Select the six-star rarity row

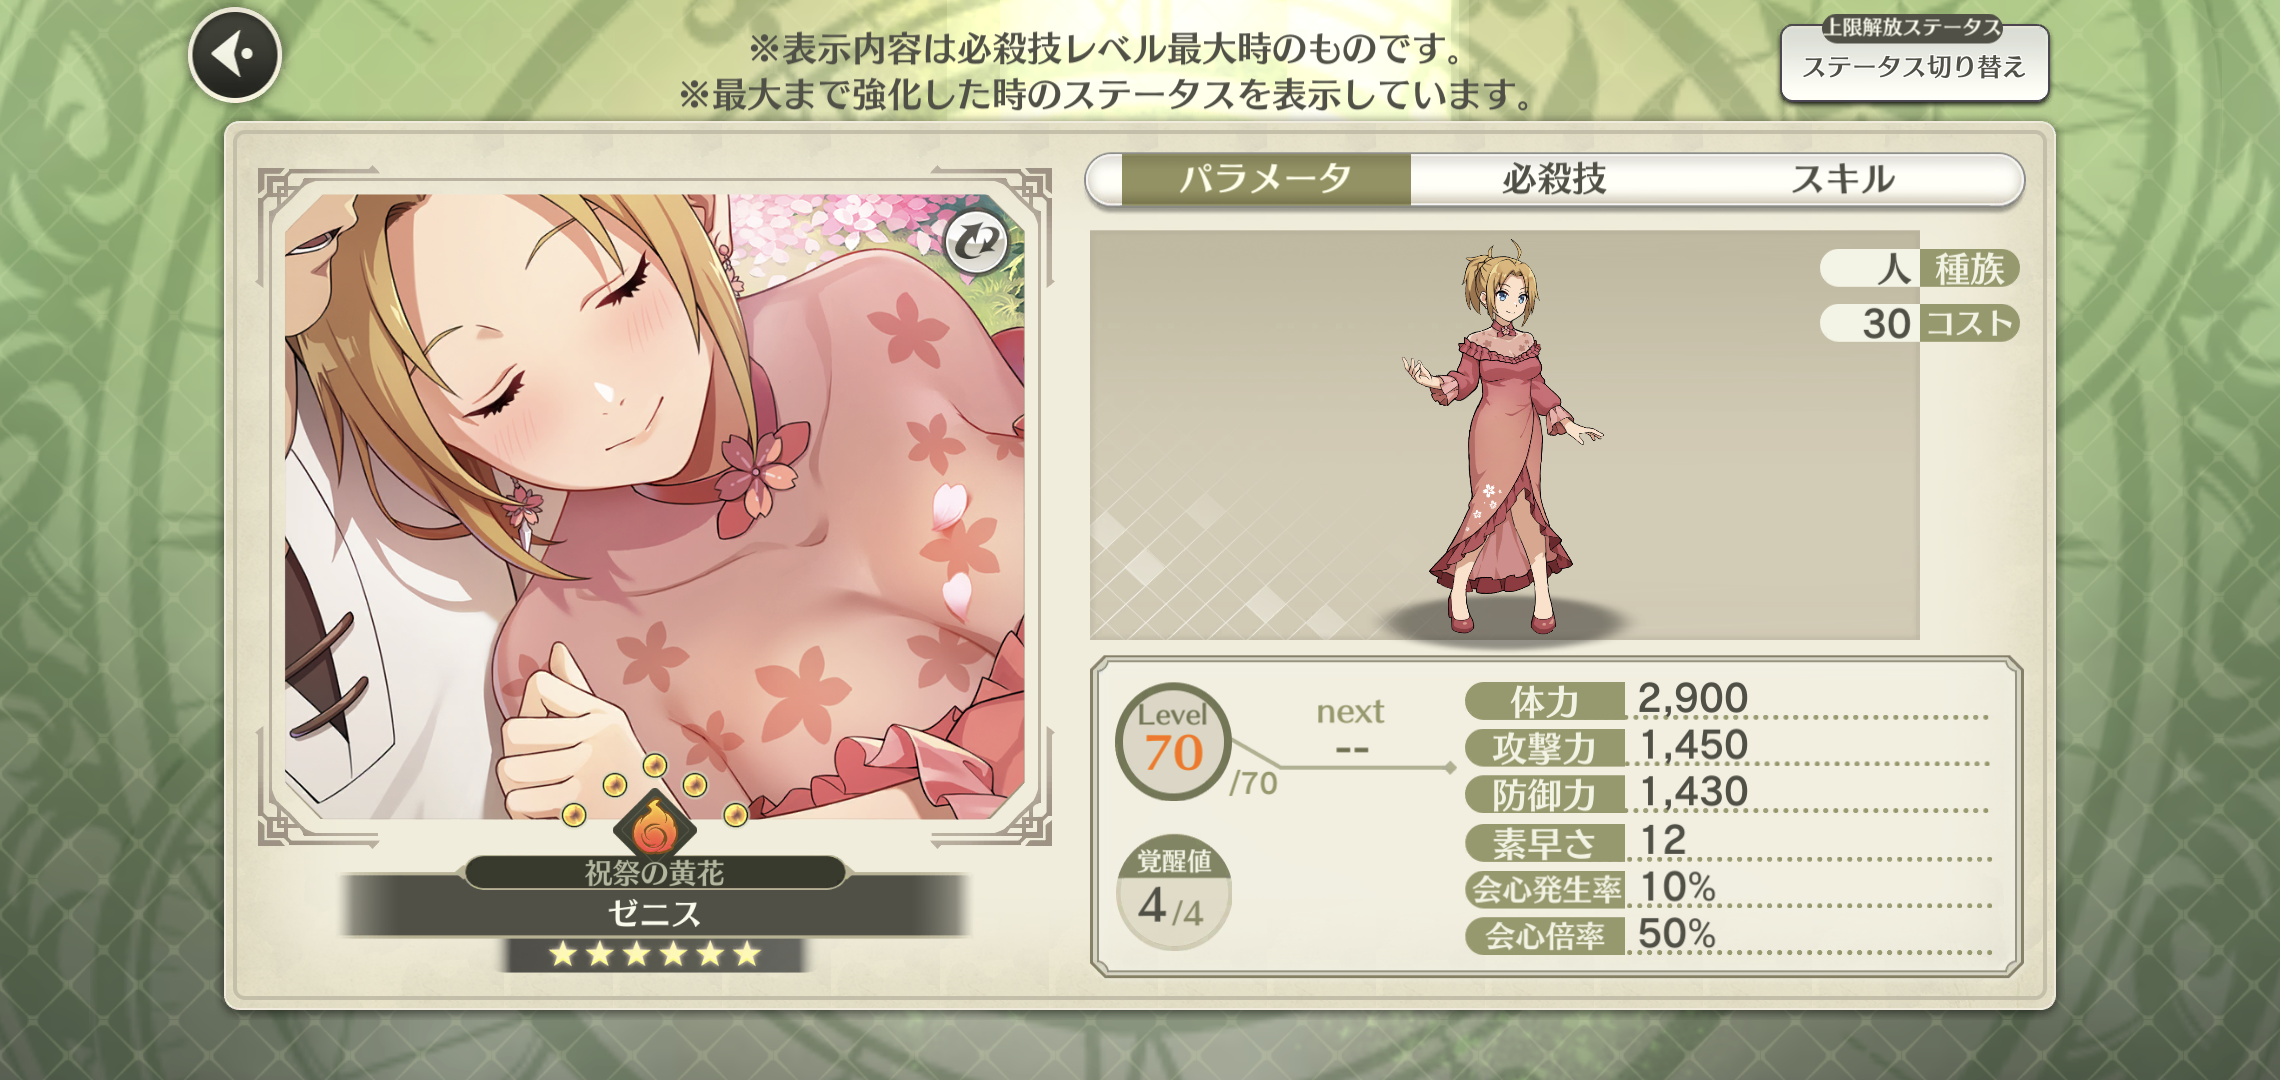click(x=654, y=954)
